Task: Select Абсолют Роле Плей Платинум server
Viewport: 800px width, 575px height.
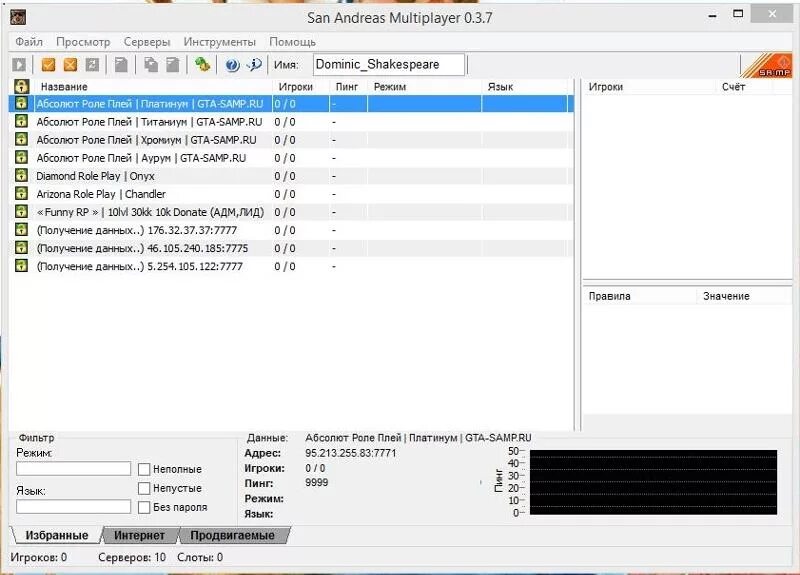Action: pos(291,104)
